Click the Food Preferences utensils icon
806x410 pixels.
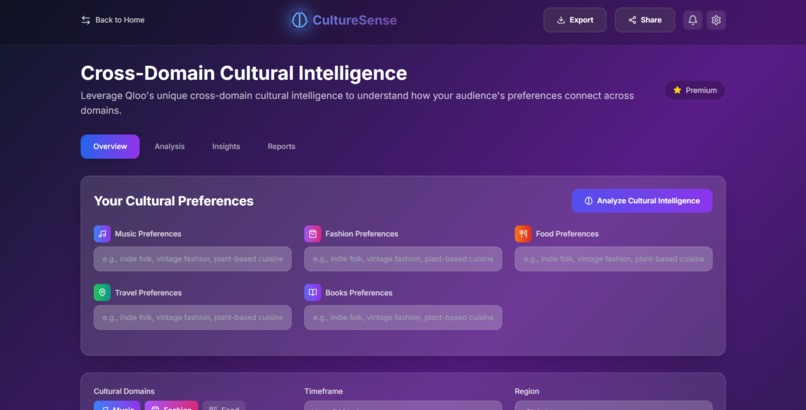(523, 234)
